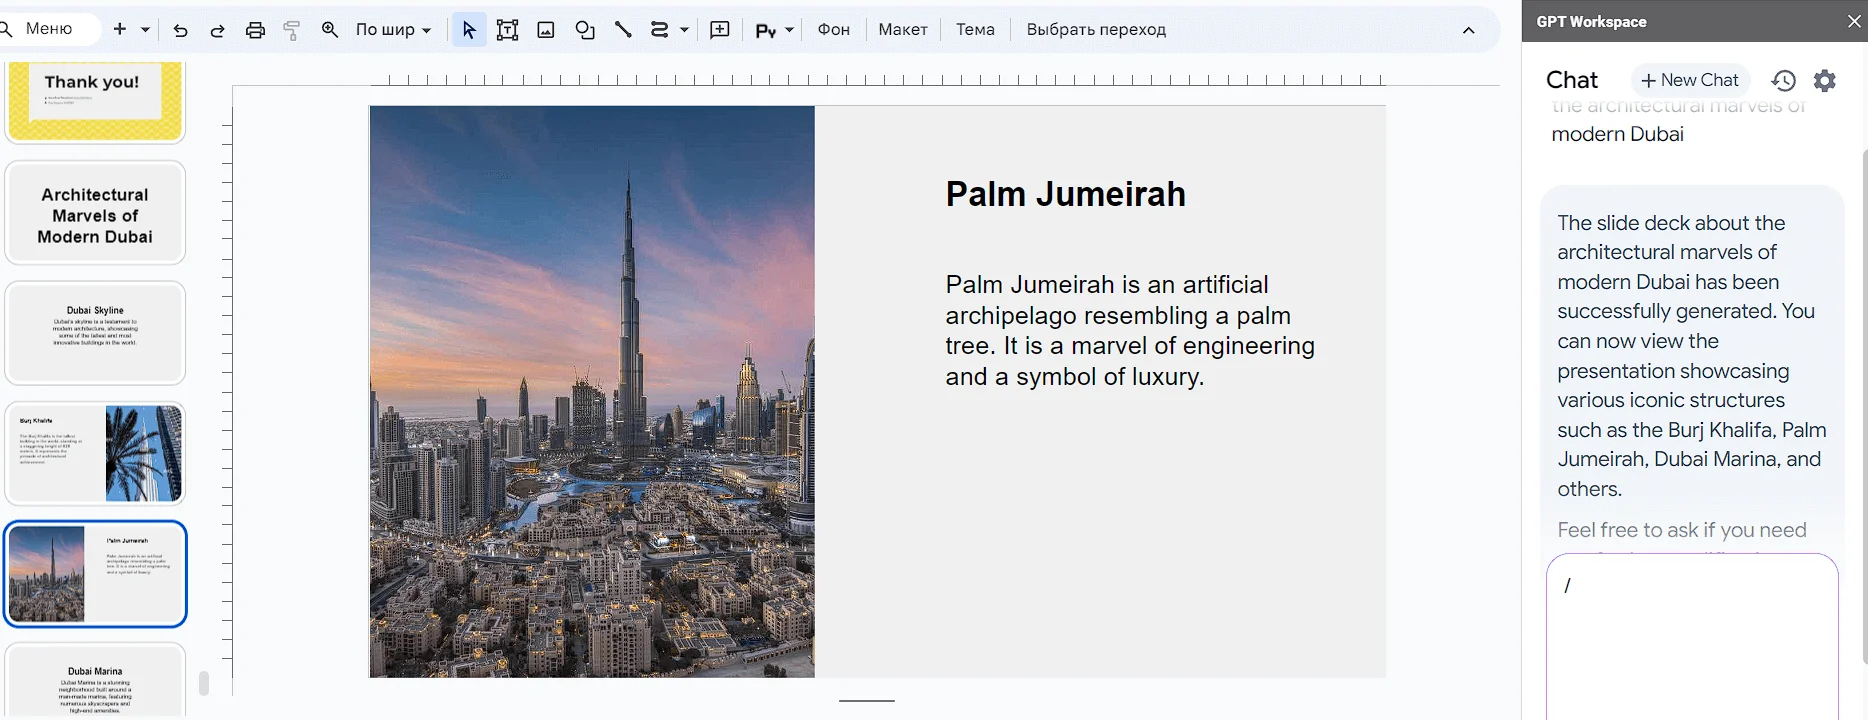
Task: Click the Undo arrow icon
Action: 180,30
